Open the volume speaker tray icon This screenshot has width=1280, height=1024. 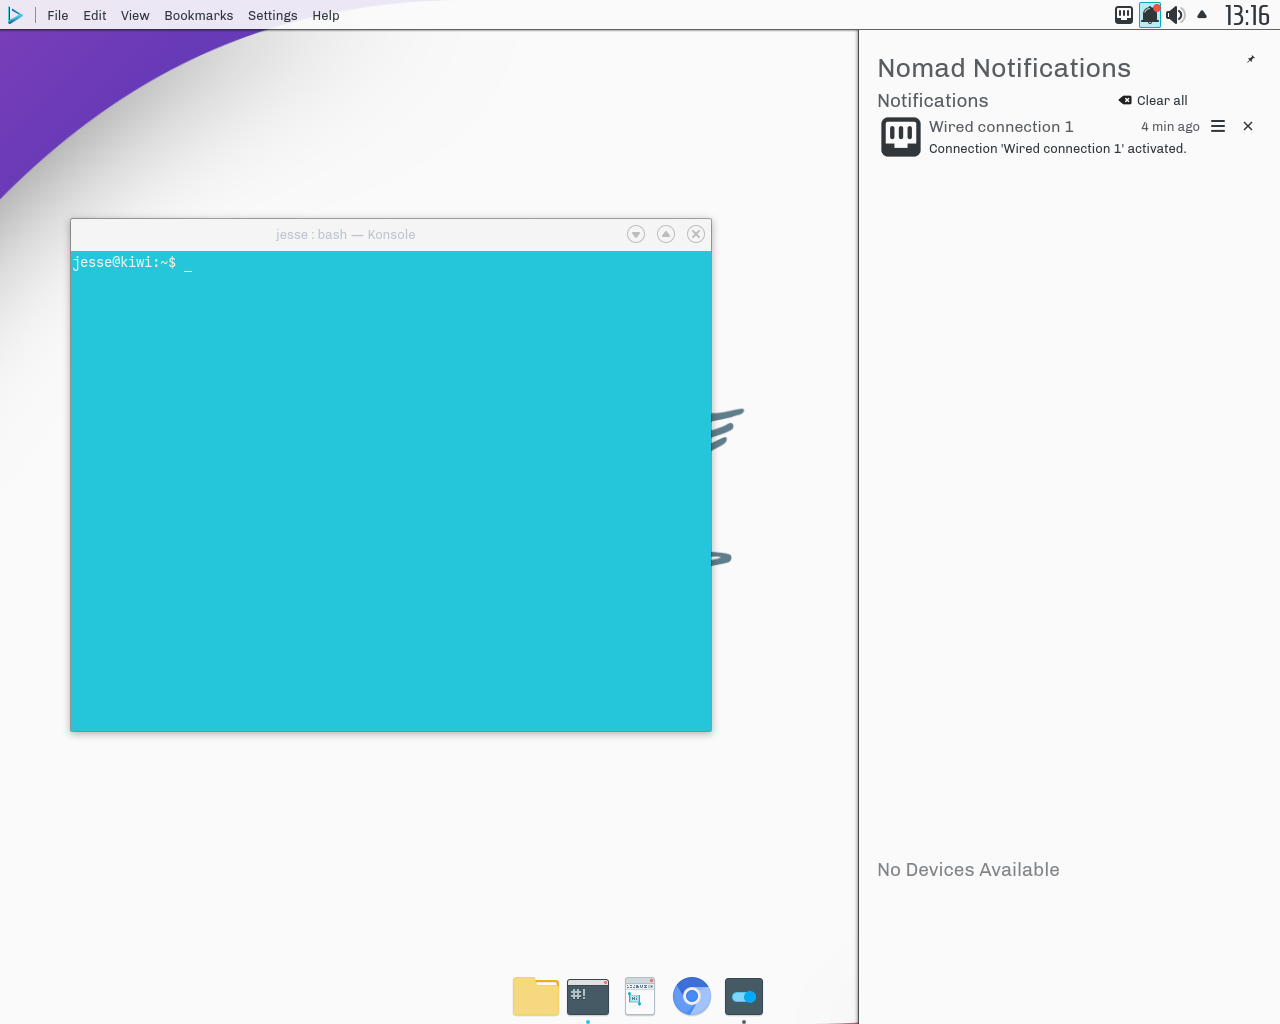click(x=1176, y=15)
